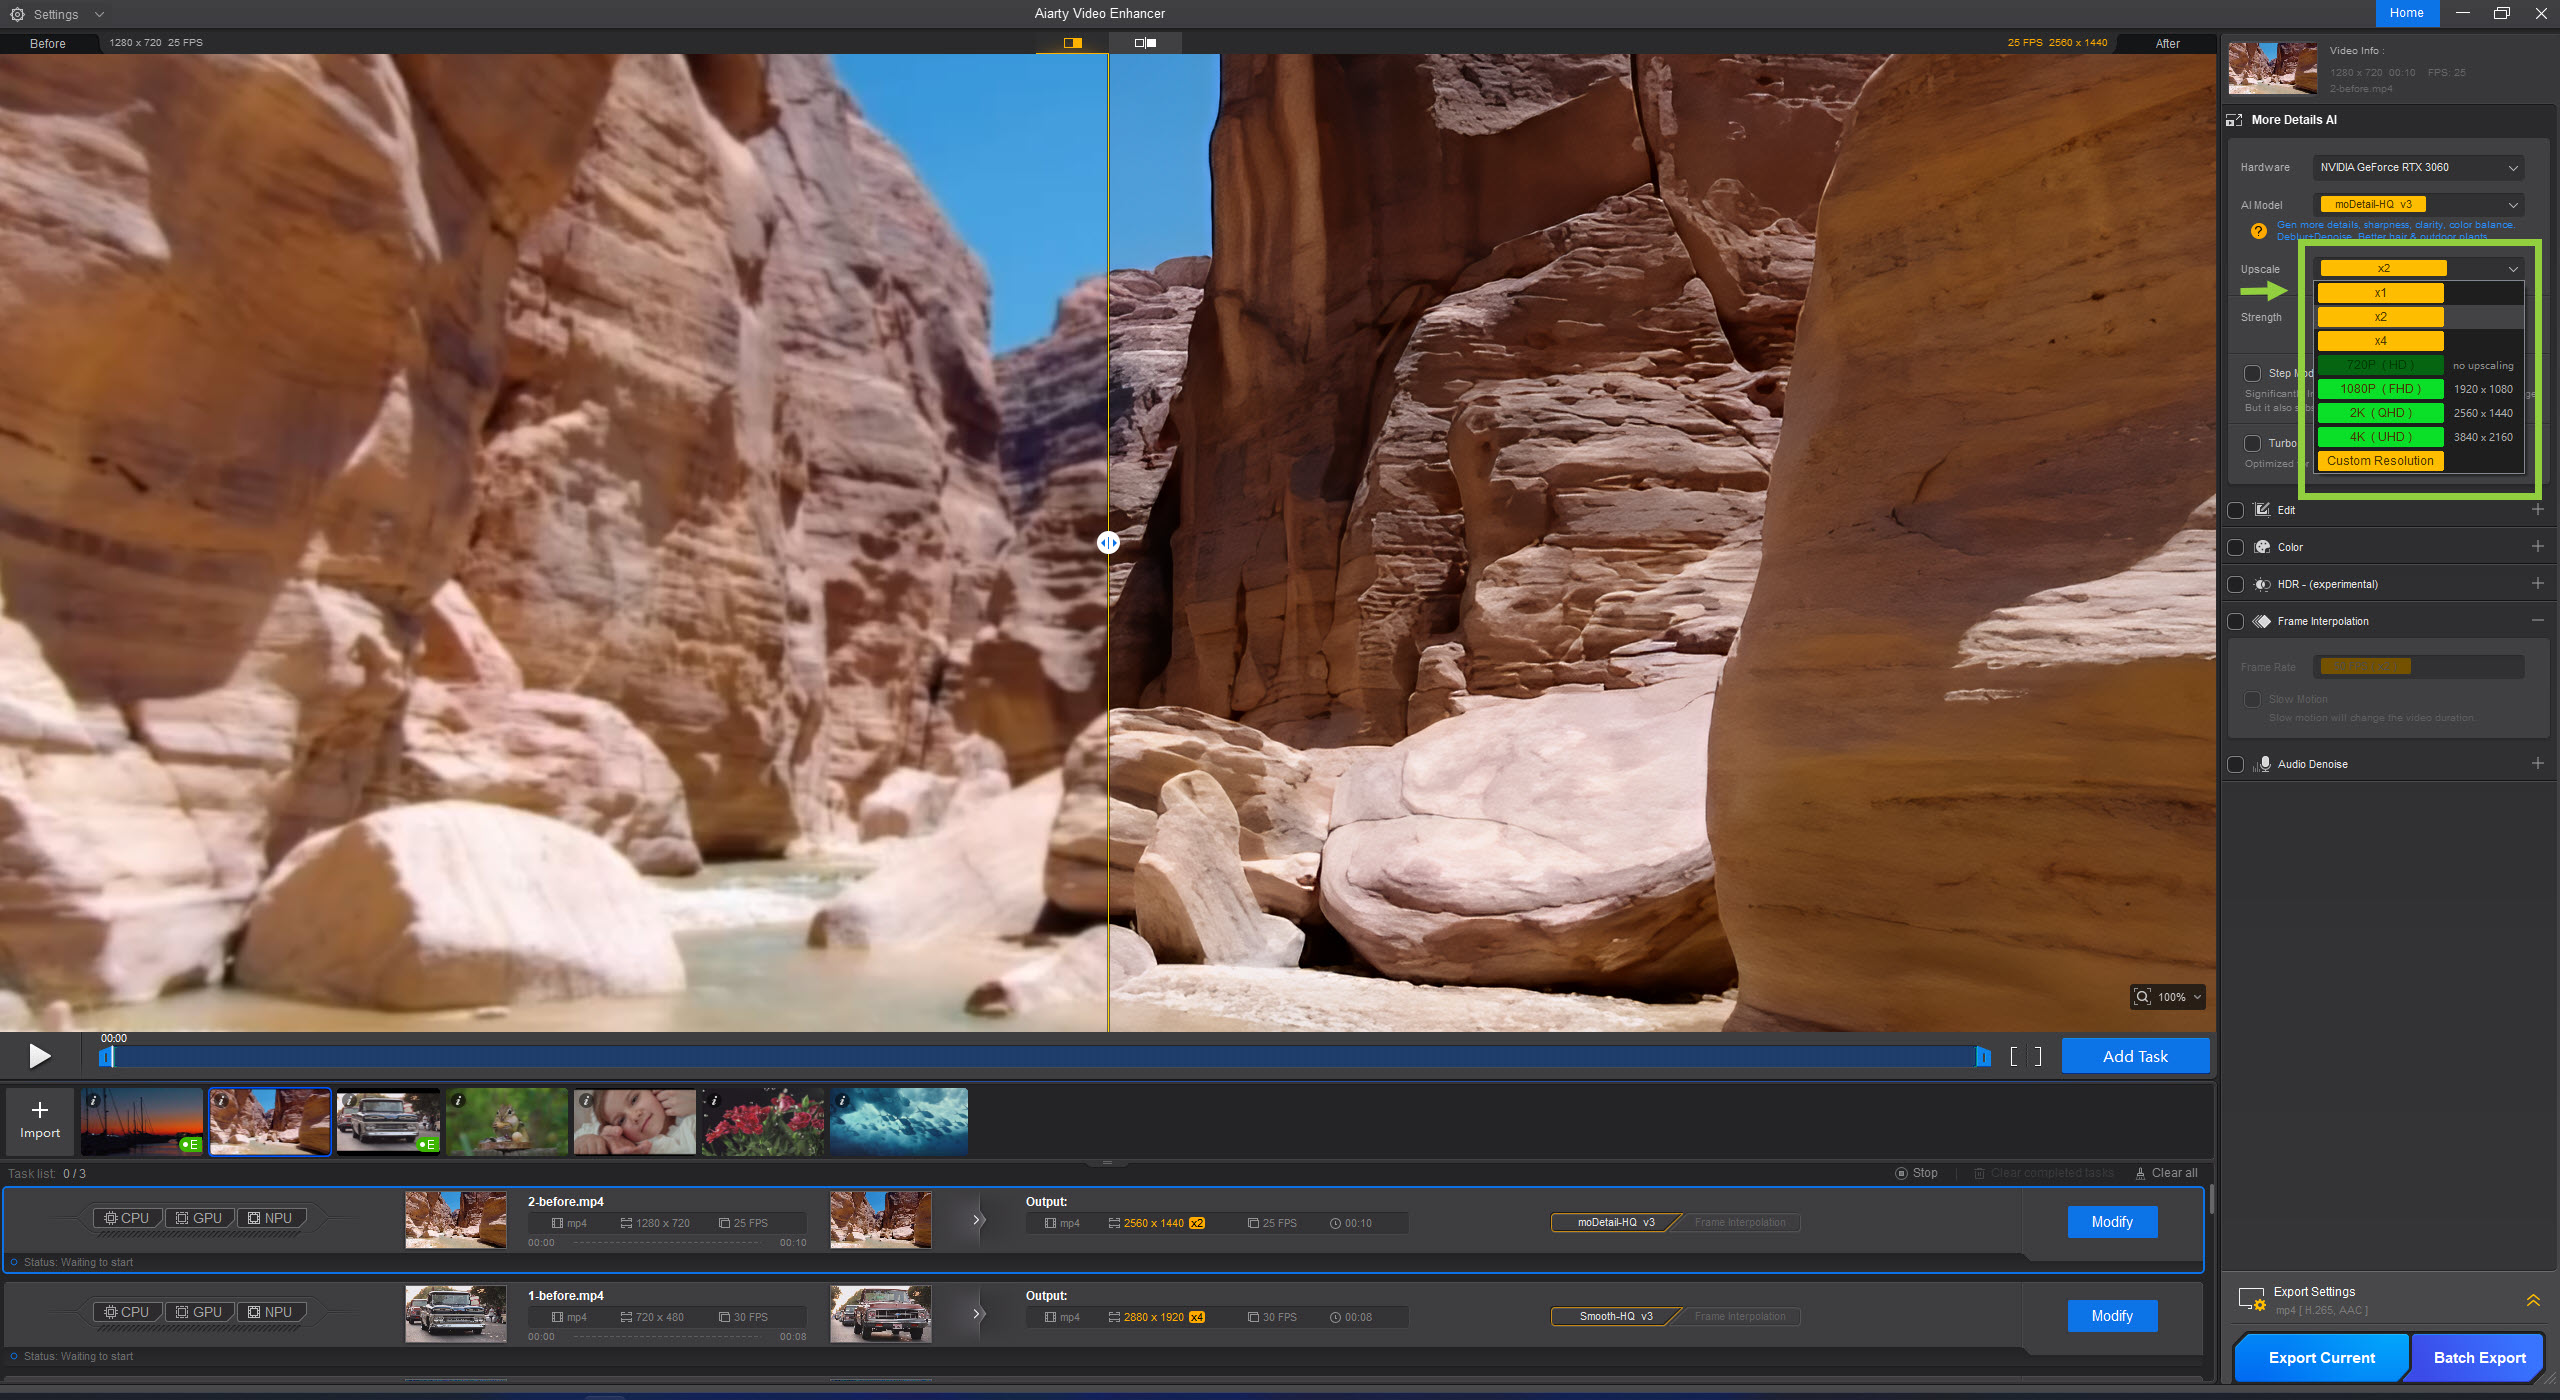Open the AI Model dropdown
2560x1400 pixels.
point(2417,205)
